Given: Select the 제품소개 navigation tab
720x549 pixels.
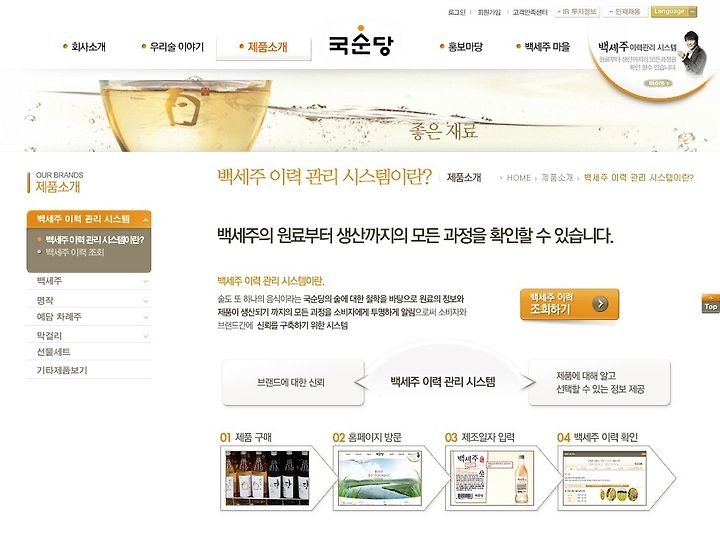Looking at the screenshot, I should point(264,47).
